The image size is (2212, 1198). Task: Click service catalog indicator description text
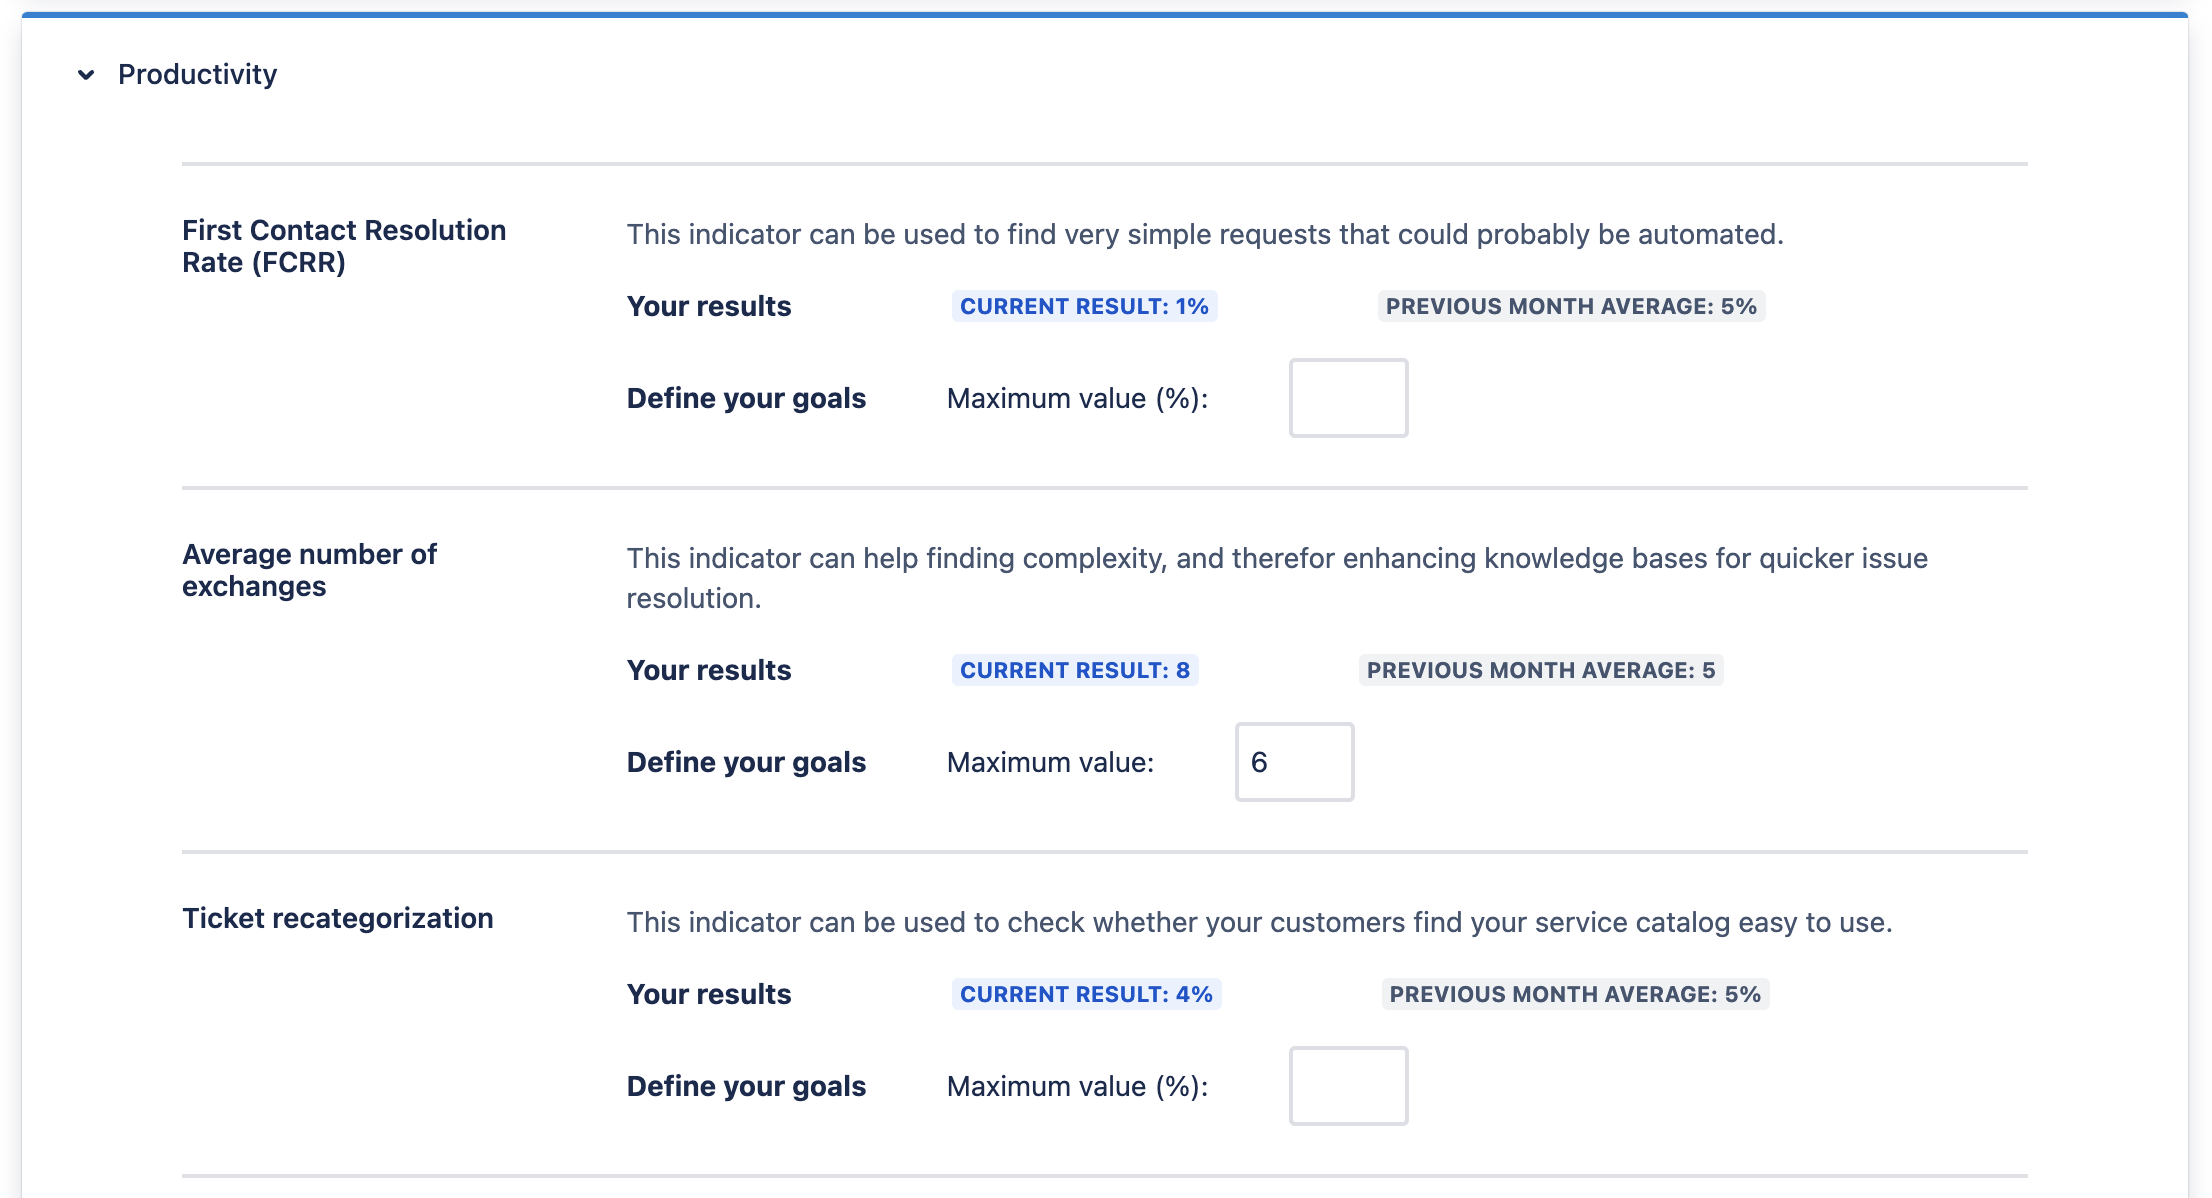coord(1259,922)
